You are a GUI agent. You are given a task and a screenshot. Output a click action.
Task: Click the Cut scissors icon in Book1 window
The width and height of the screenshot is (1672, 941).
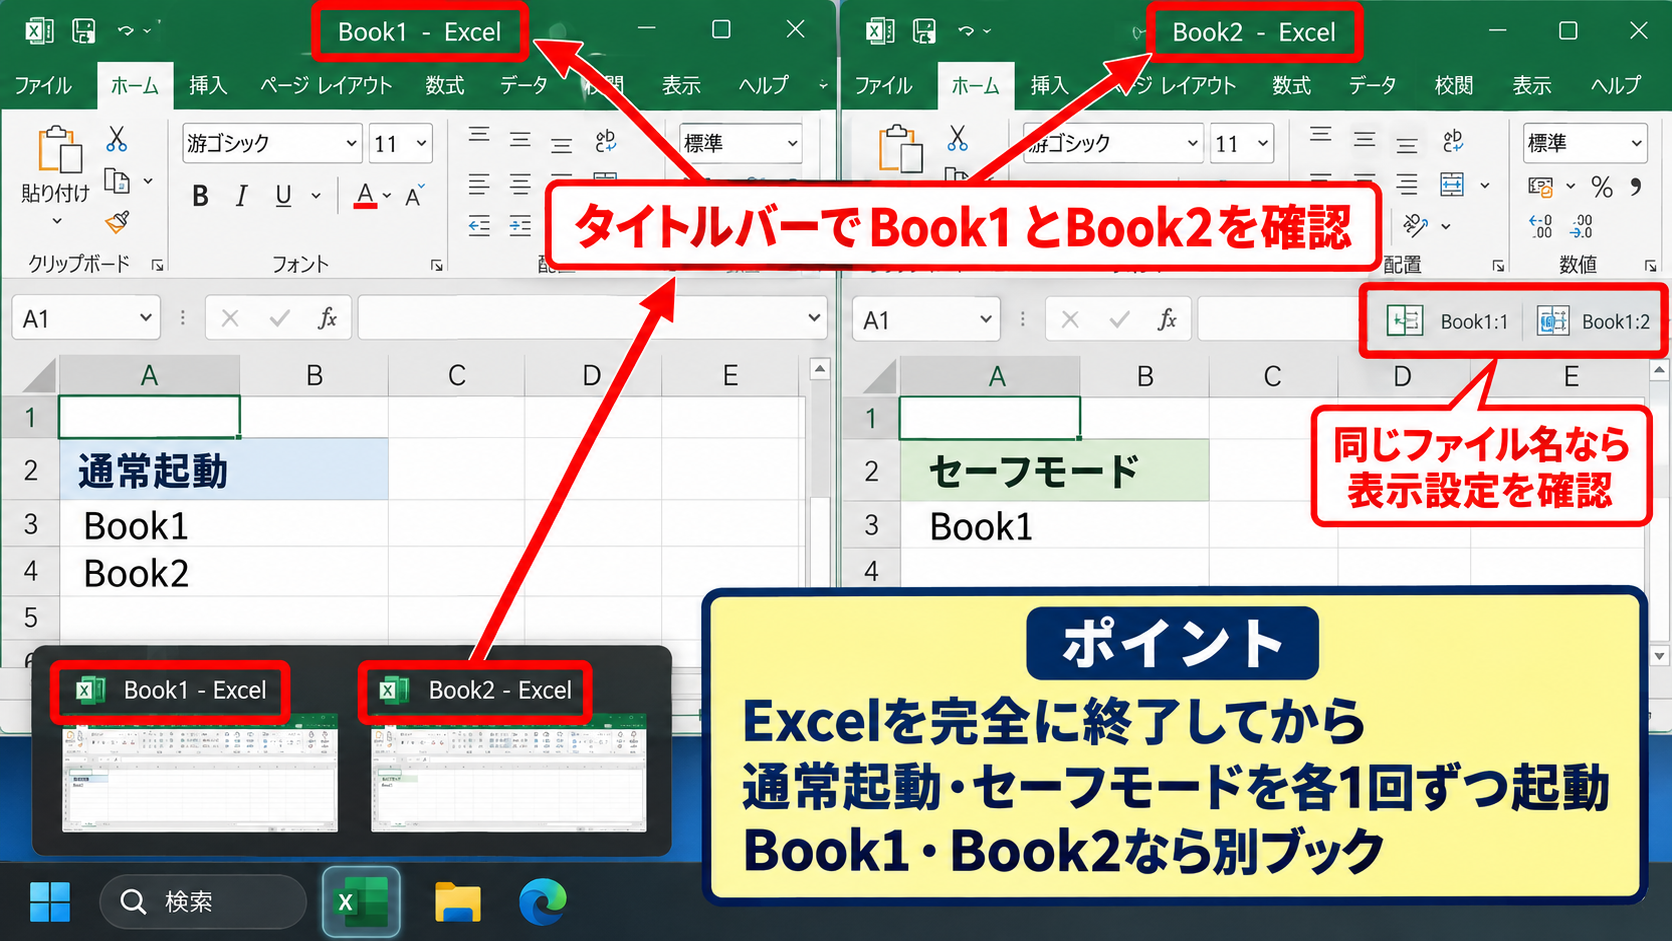click(x=117, y=138)
